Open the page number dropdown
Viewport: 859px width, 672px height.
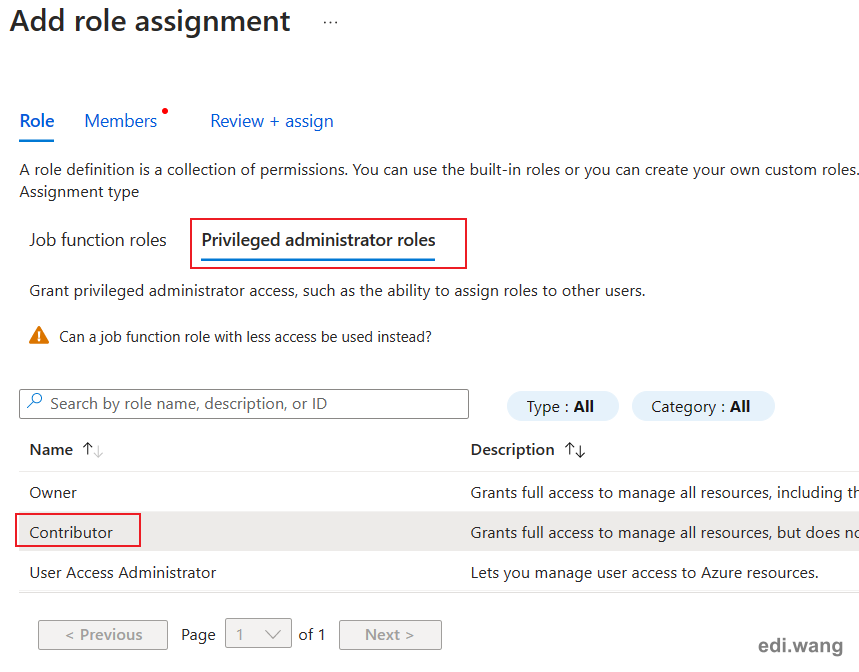pyautogui.click(x=258, y=634)
